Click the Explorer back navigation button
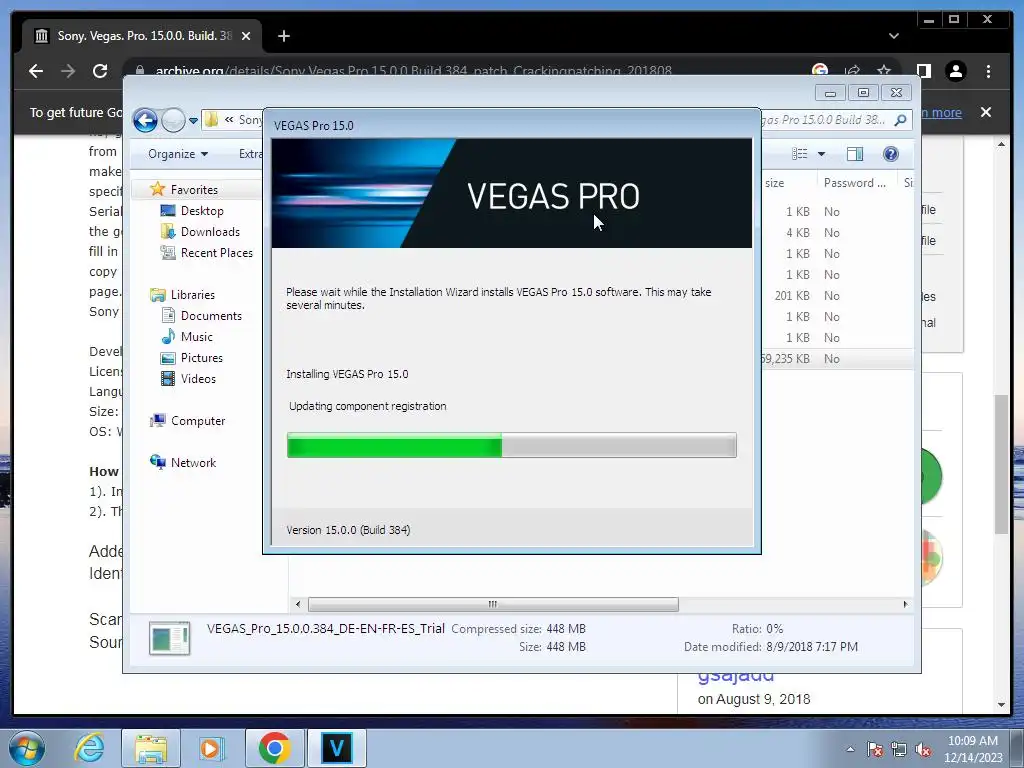 coord(145,120)
